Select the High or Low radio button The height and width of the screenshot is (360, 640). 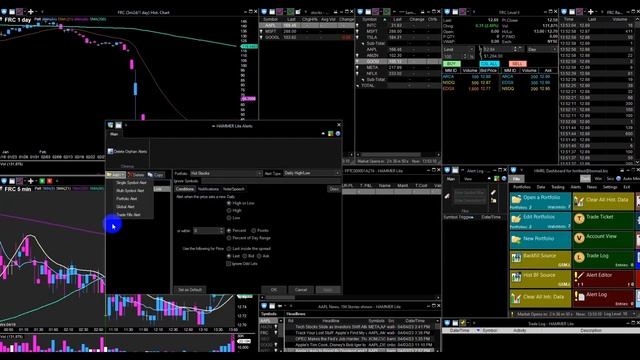pyautogui.click(x=229, y=203)
